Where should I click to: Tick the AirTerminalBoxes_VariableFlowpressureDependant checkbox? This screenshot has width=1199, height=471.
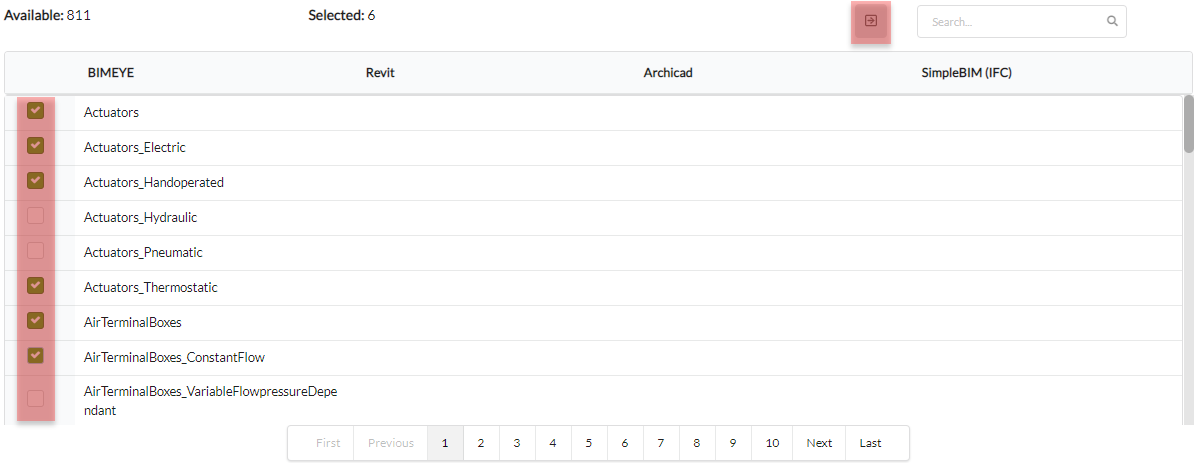tap(35, 398)
